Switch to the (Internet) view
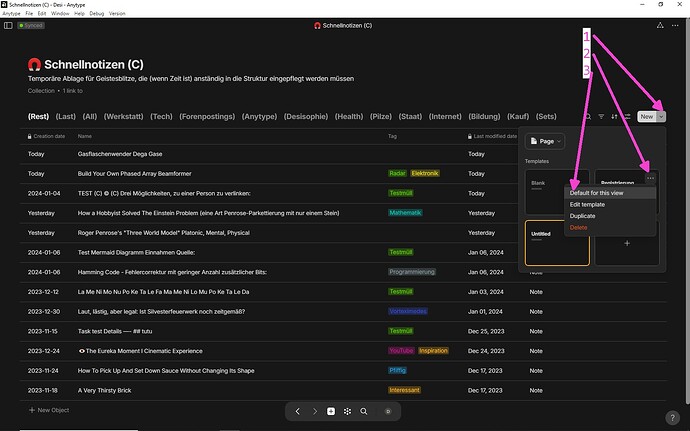The image size is (690, 431). coord(445,117)
